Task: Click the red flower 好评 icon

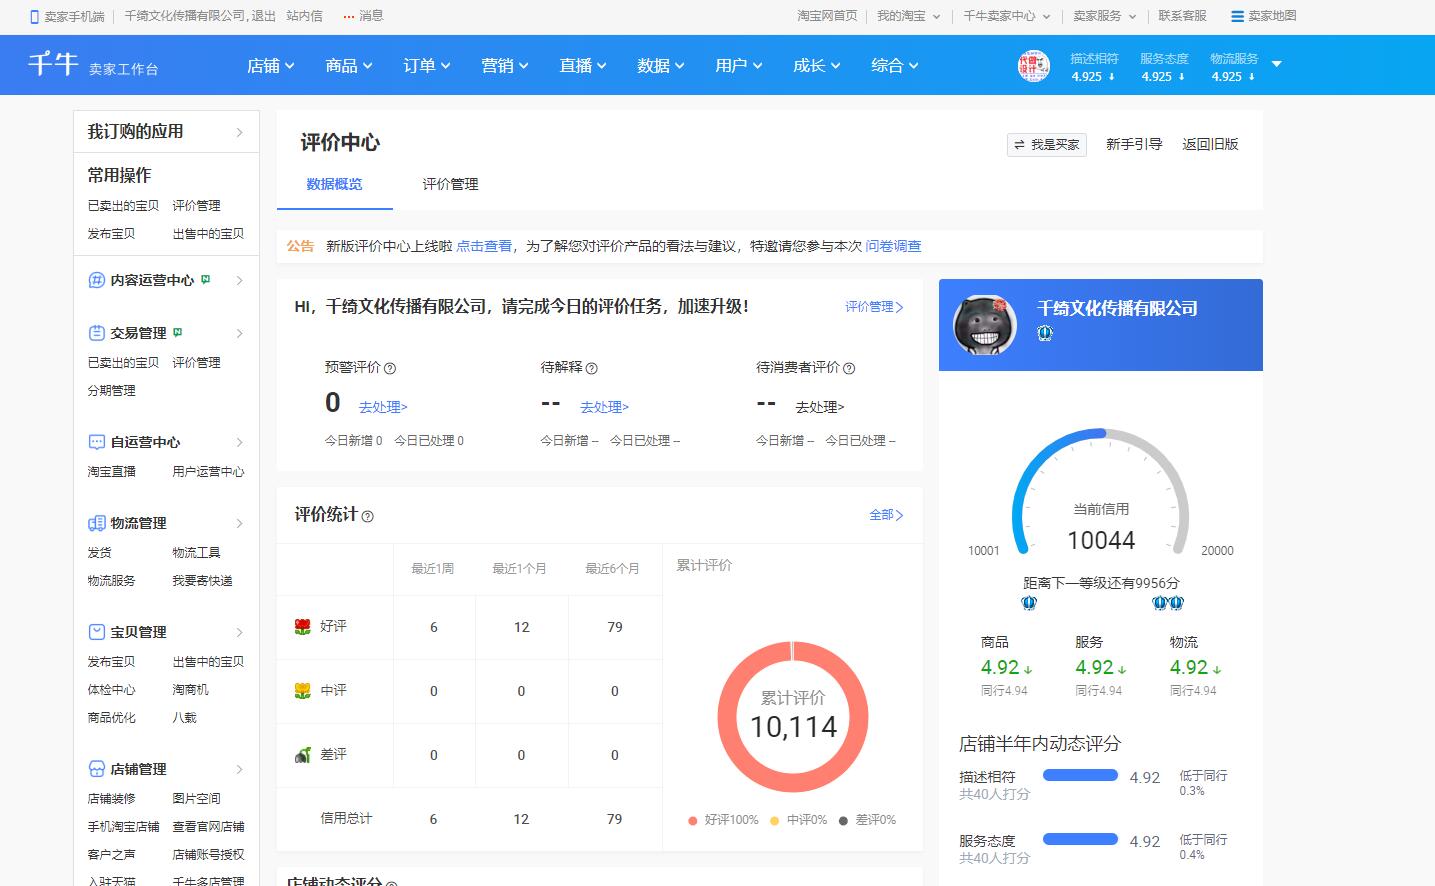Action: coord(303,627)
